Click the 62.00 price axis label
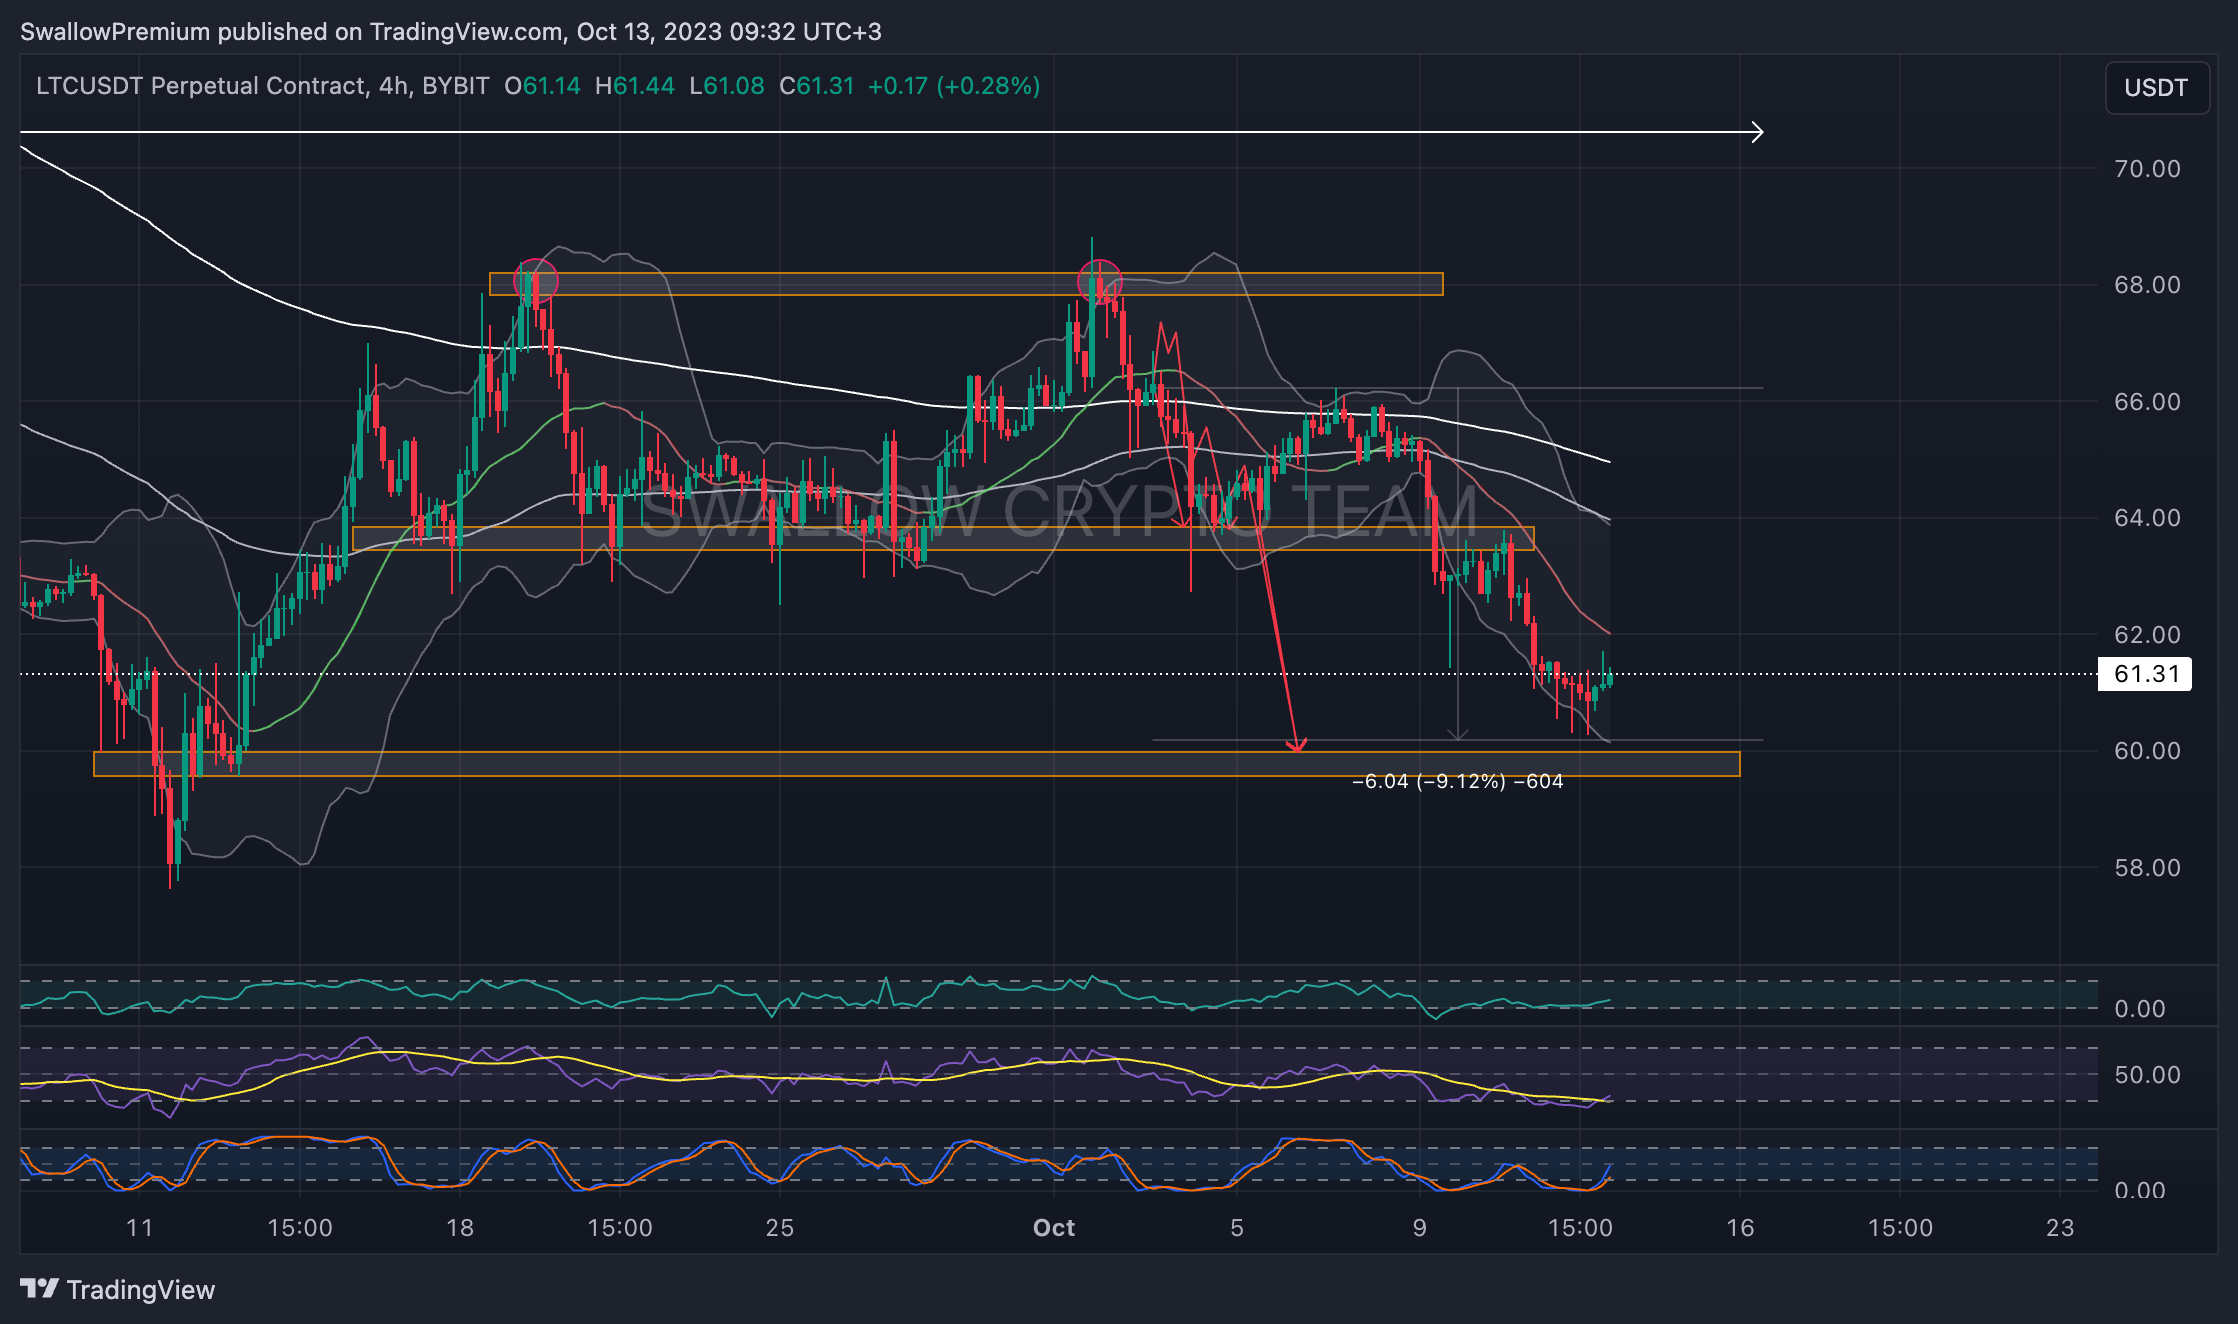2238x1324 pixels. tap(2147, 635)
